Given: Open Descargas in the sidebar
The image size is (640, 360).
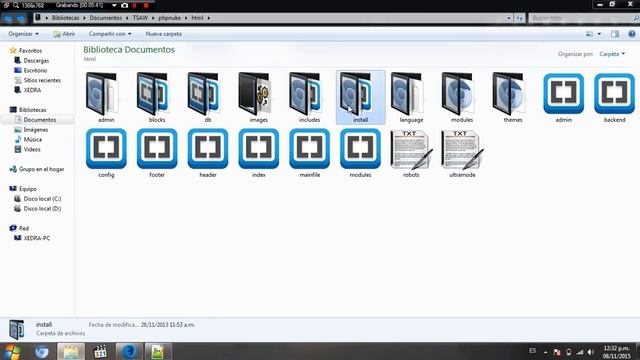Looking at the screenshot, I should [32, 60].
